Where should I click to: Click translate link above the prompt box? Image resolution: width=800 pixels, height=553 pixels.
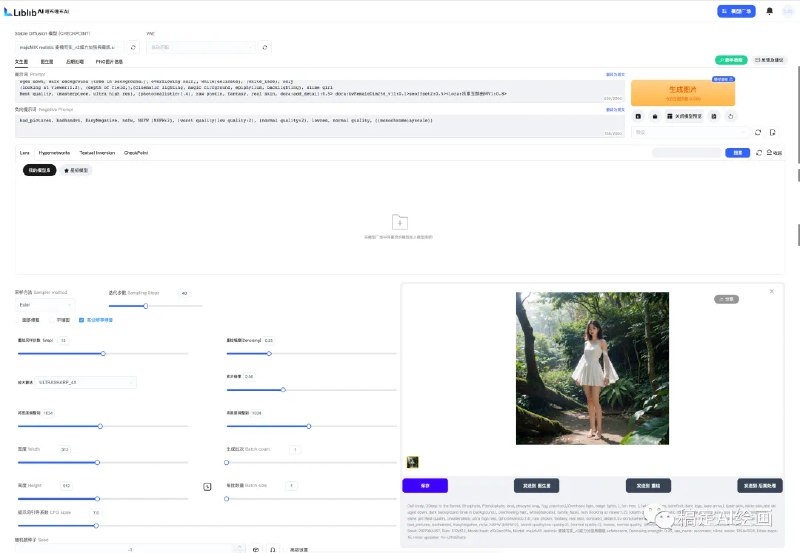(615, 74)
